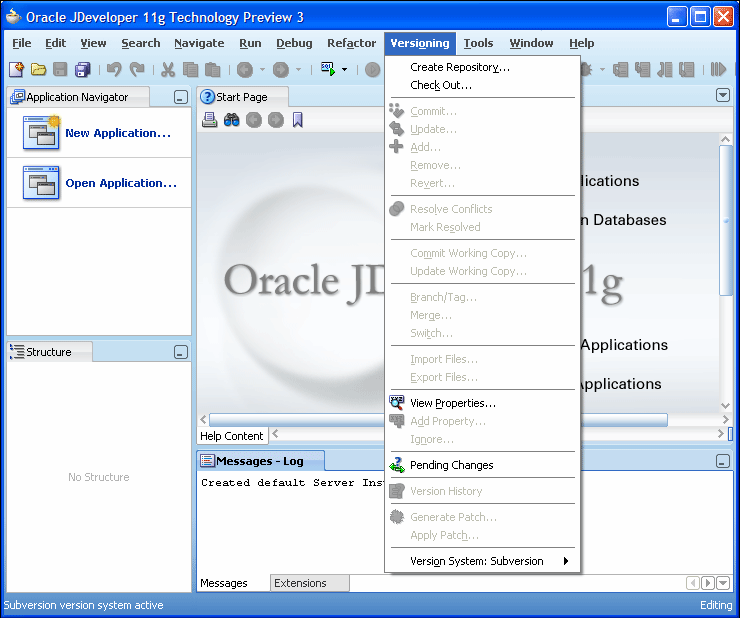Click the Start Page forward navigation icon

point(276,120)
